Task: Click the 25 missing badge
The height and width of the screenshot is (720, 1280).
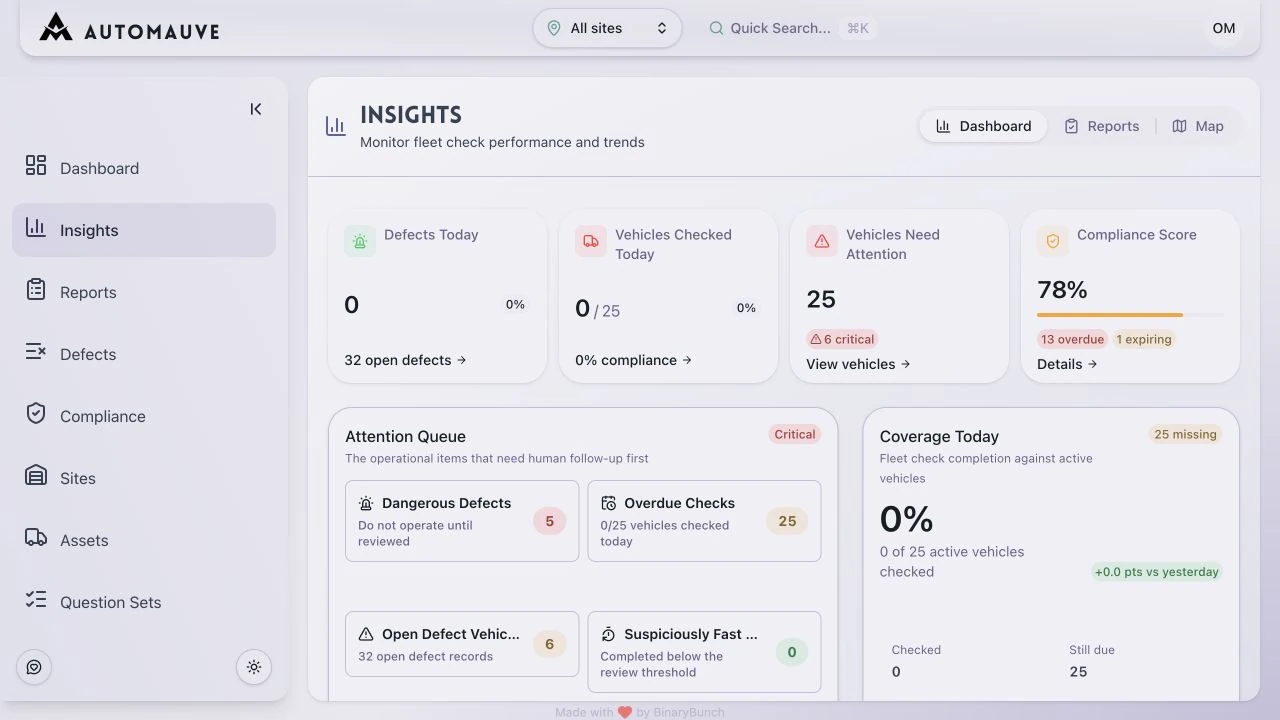Action: 1185,434
